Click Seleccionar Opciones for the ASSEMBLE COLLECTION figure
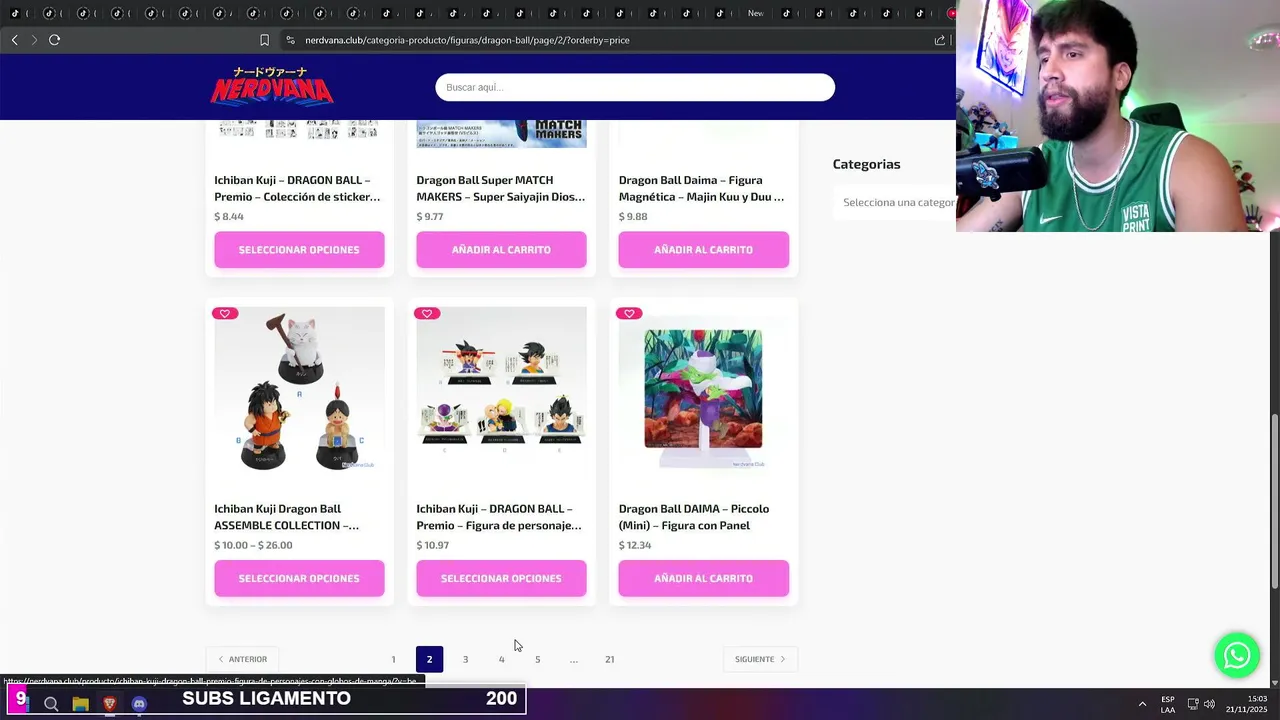The image size is (1280, 720). 299,578
